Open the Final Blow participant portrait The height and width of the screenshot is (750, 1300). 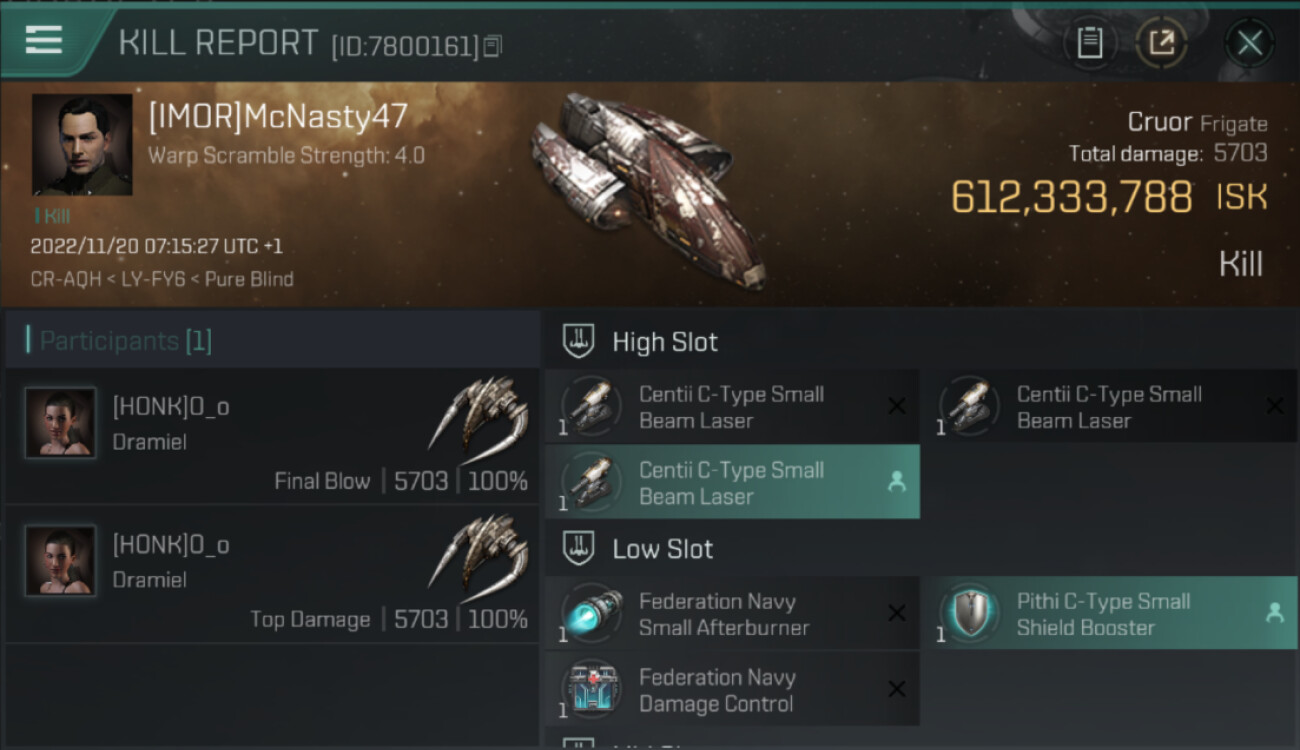click(x=61, y=423)
